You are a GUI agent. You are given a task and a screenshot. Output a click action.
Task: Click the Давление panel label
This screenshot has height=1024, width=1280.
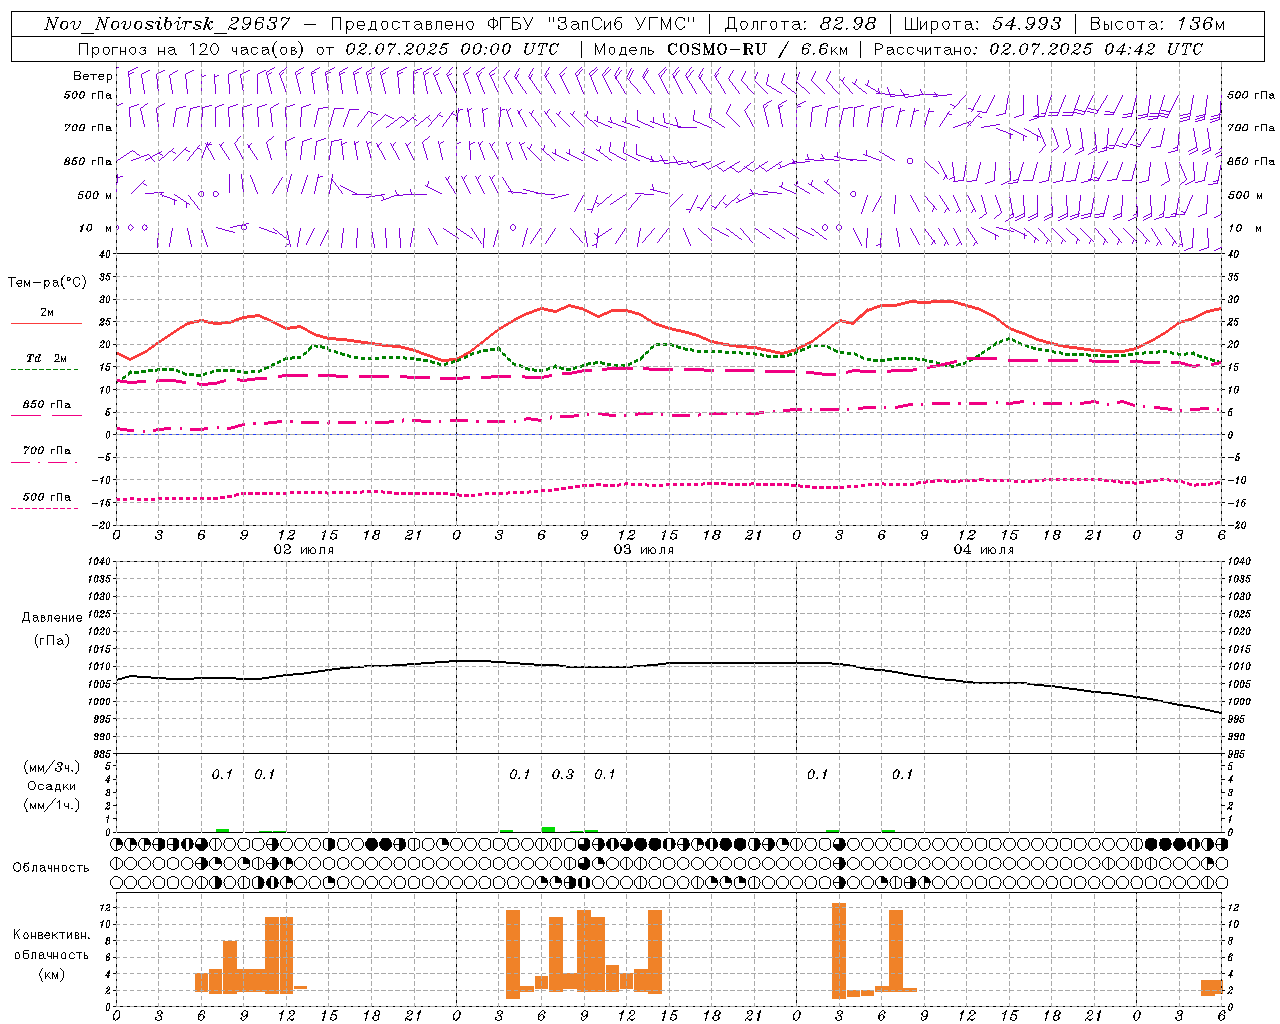[52, 617]
